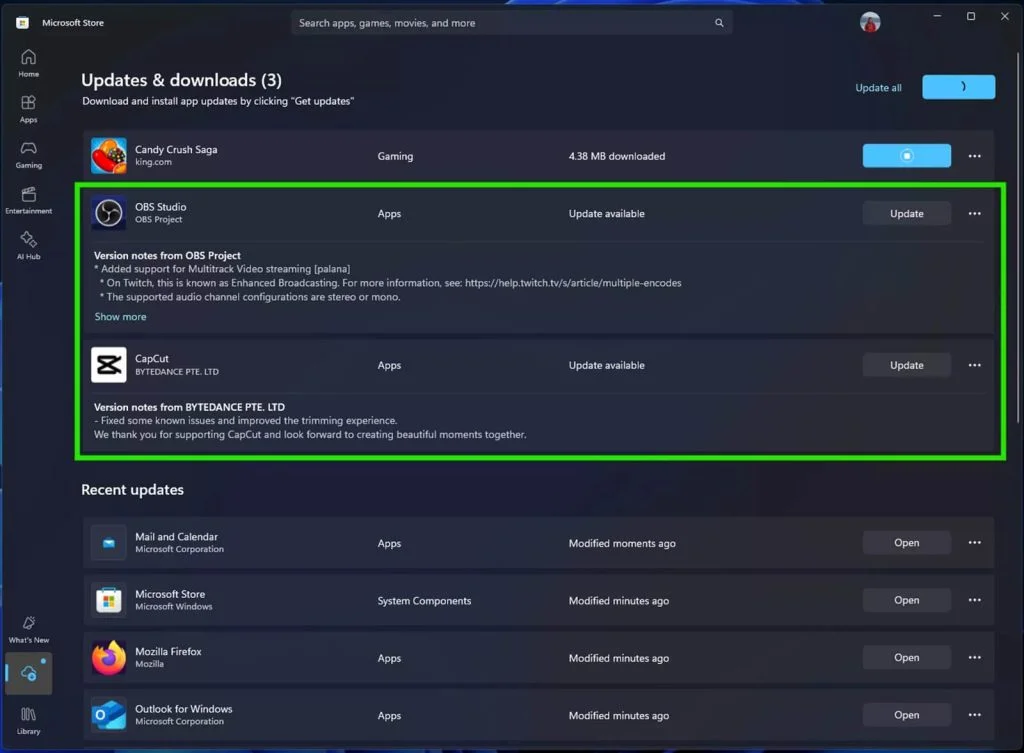Viewport: 1024px width, 753px height.
Task: Click Update button for CapCut
Action: [906, 366]
